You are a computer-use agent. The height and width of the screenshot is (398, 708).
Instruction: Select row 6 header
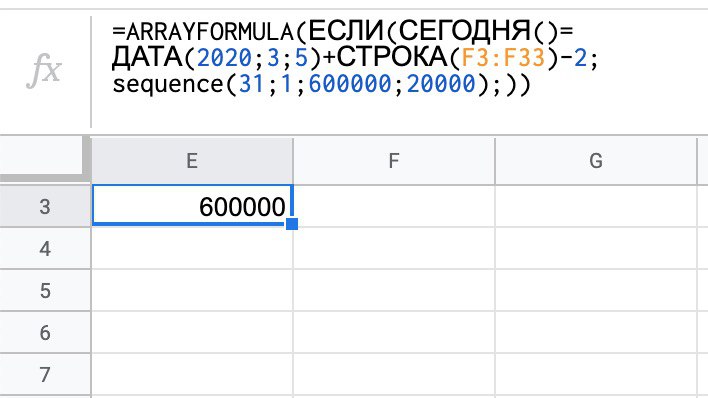point(45,332)
